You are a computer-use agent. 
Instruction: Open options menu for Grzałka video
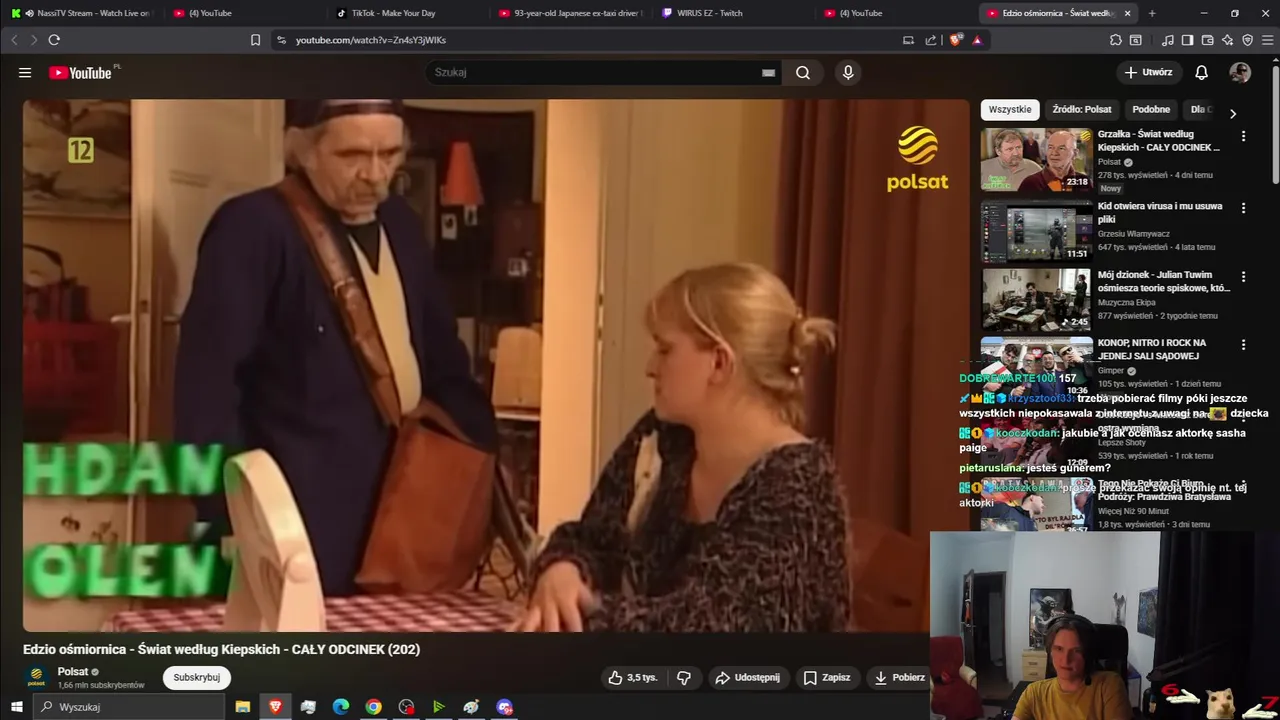tap(1243, 135)
